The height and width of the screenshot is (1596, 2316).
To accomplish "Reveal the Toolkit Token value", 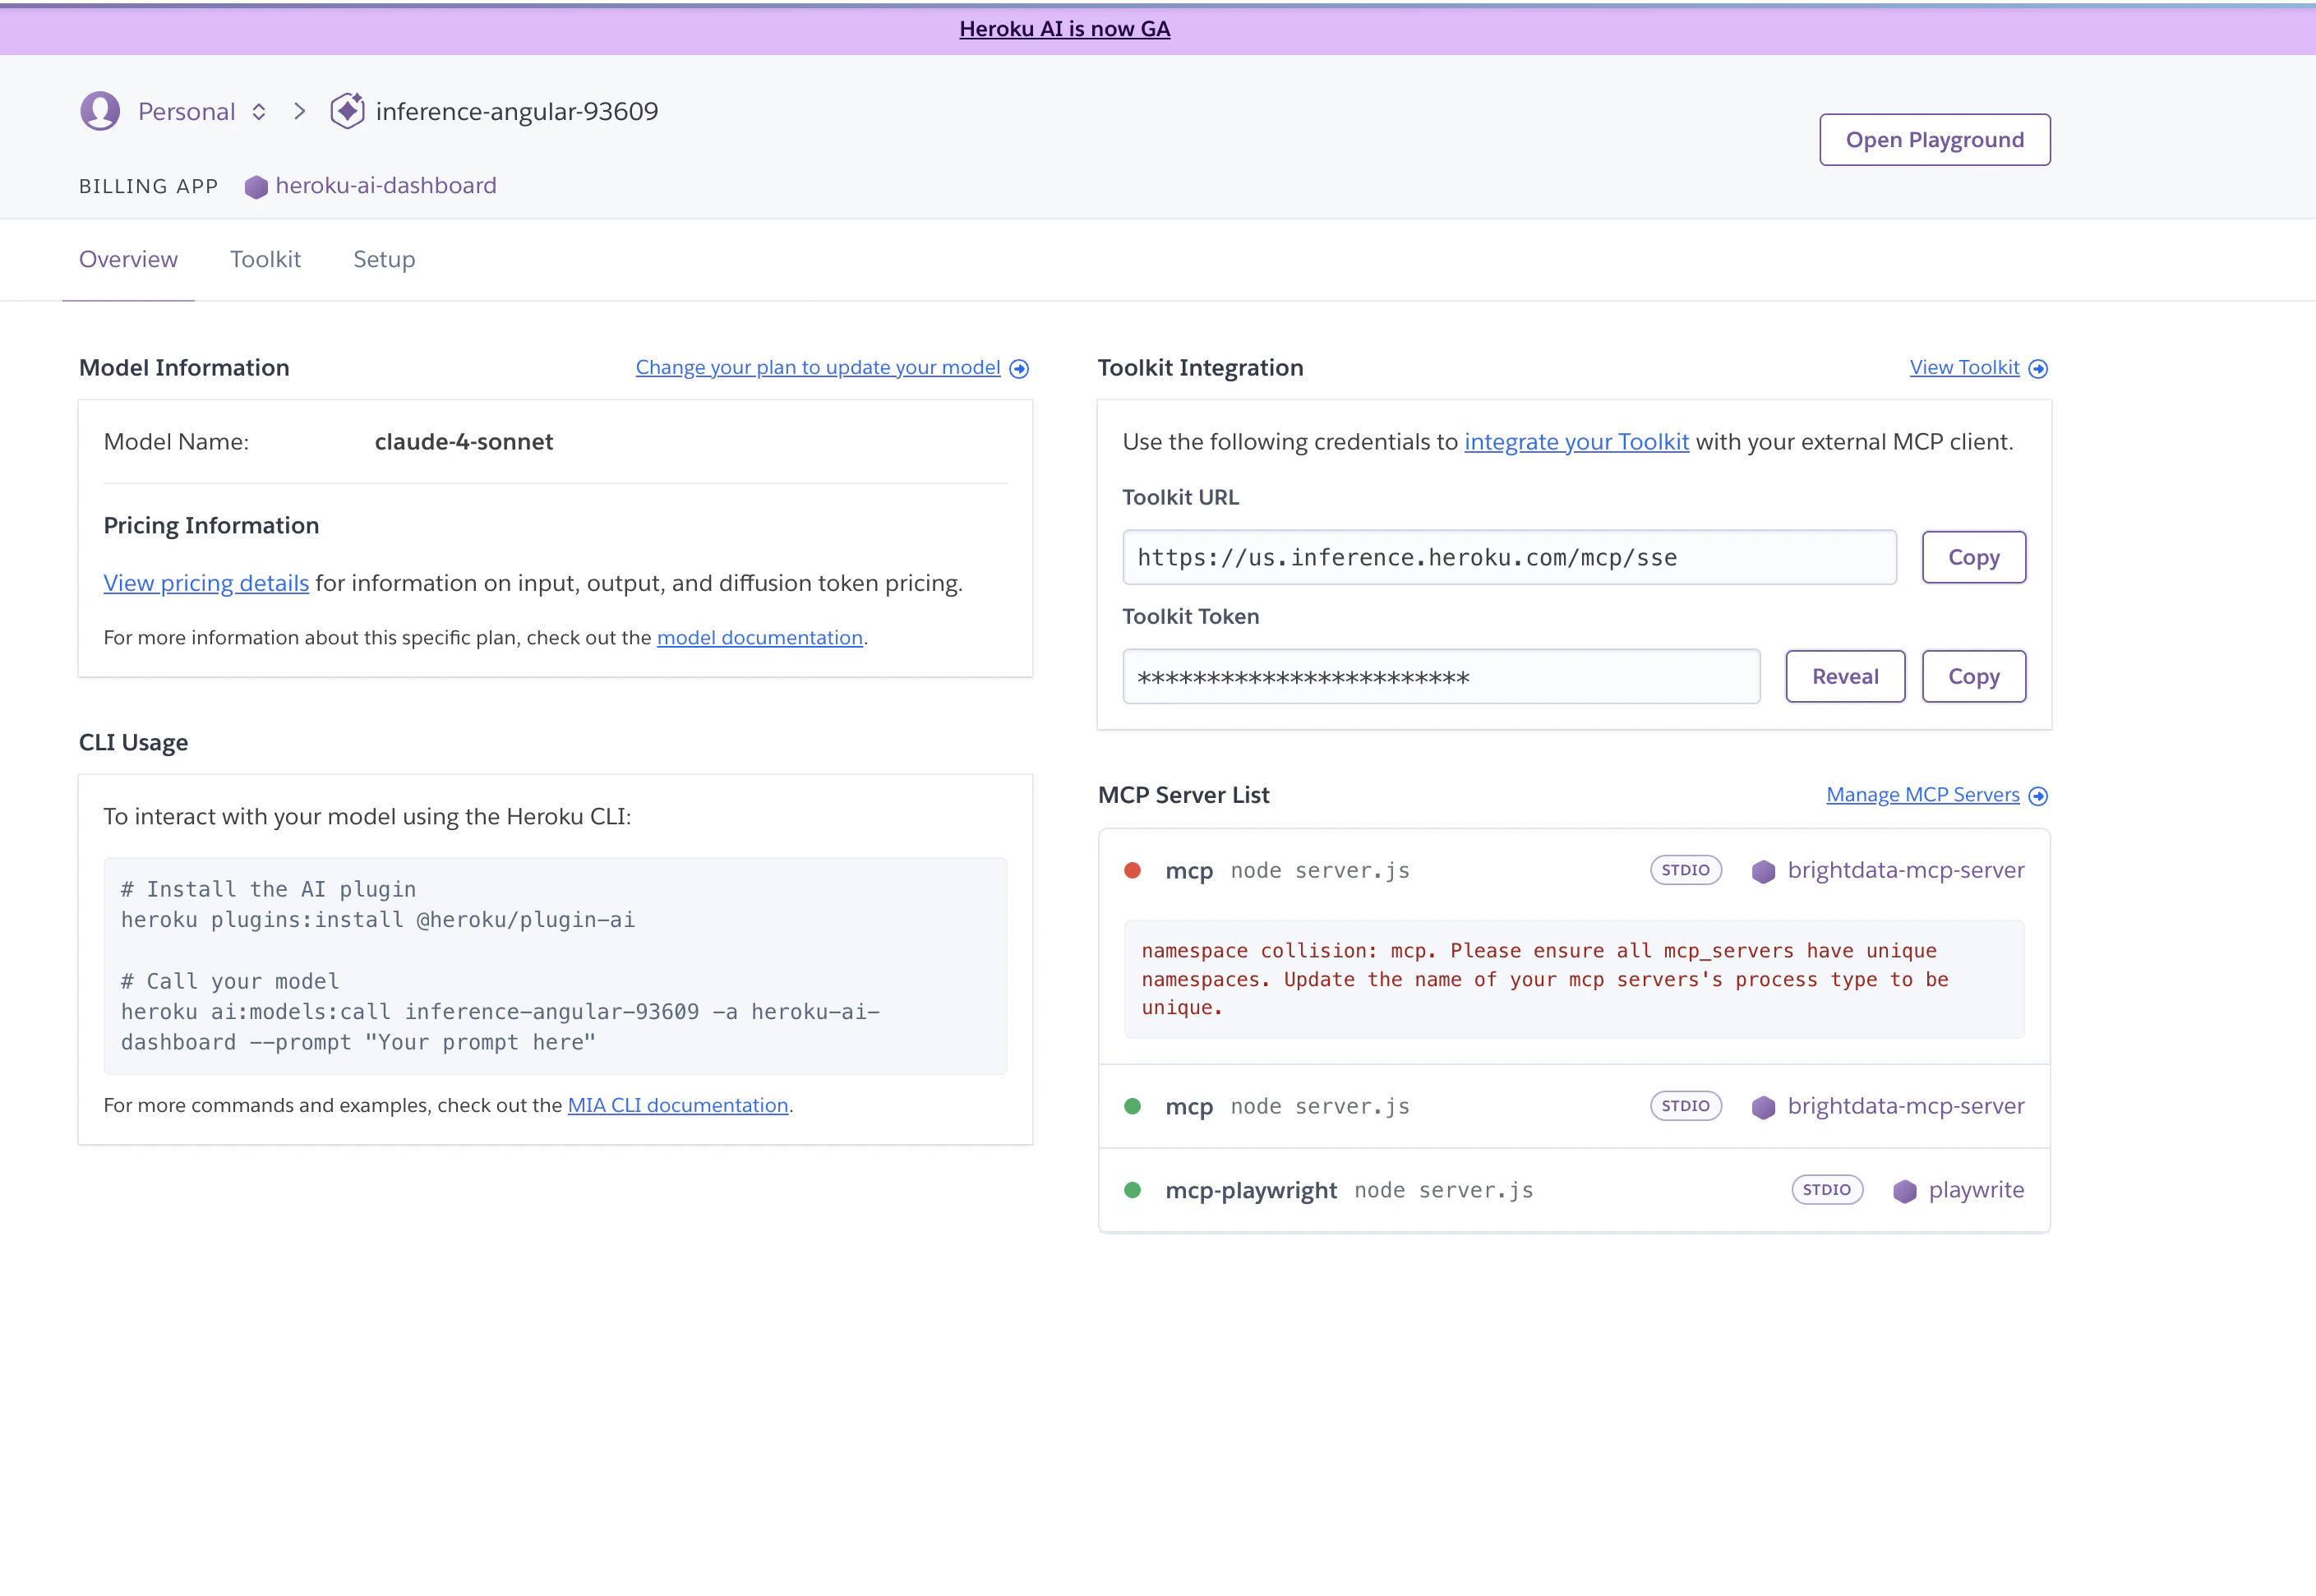I will (1845, 676).
